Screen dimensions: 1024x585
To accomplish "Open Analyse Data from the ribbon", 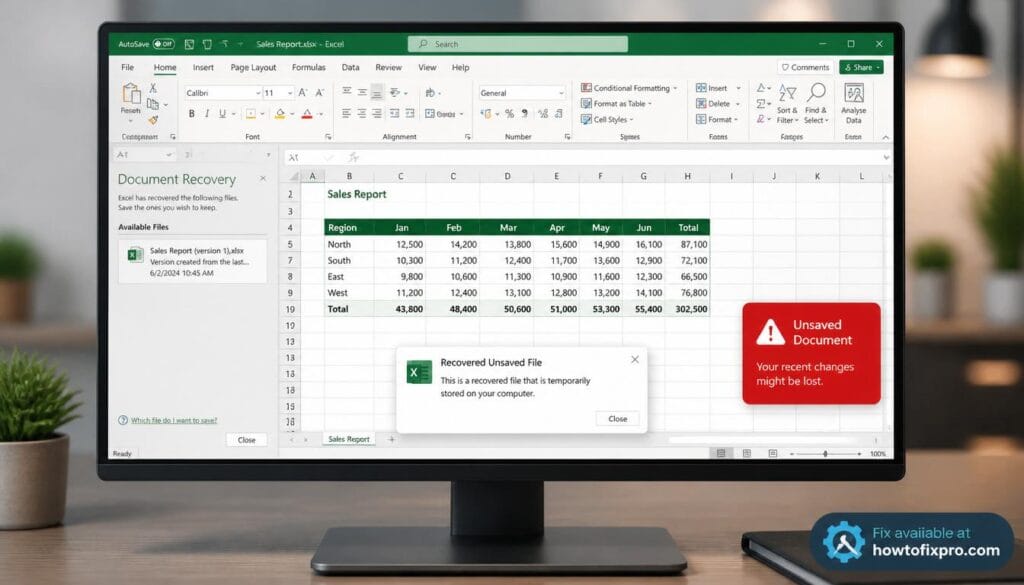I will coord(854,103).
